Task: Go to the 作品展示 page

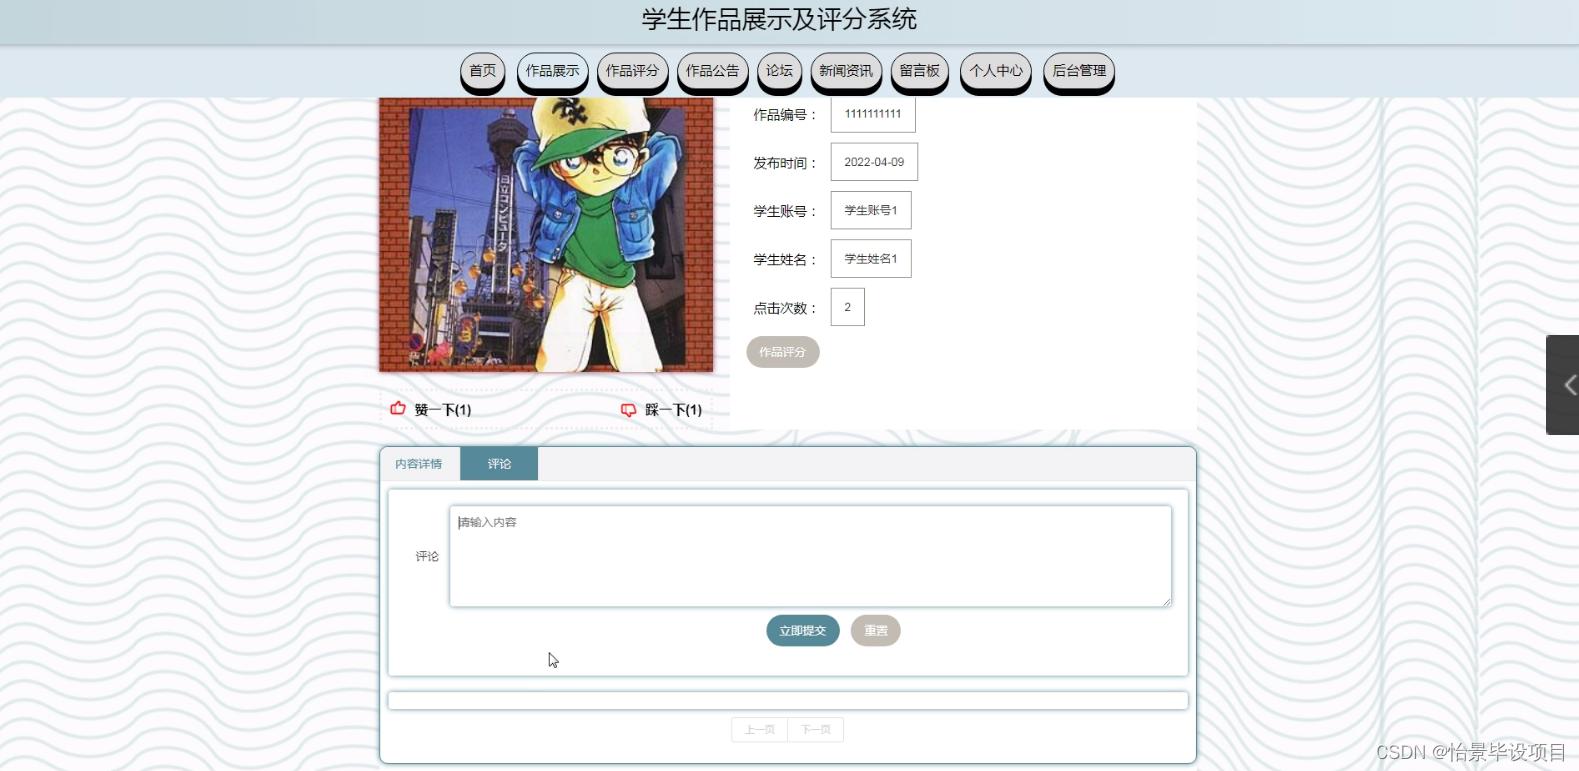Action: coord(553,72)
